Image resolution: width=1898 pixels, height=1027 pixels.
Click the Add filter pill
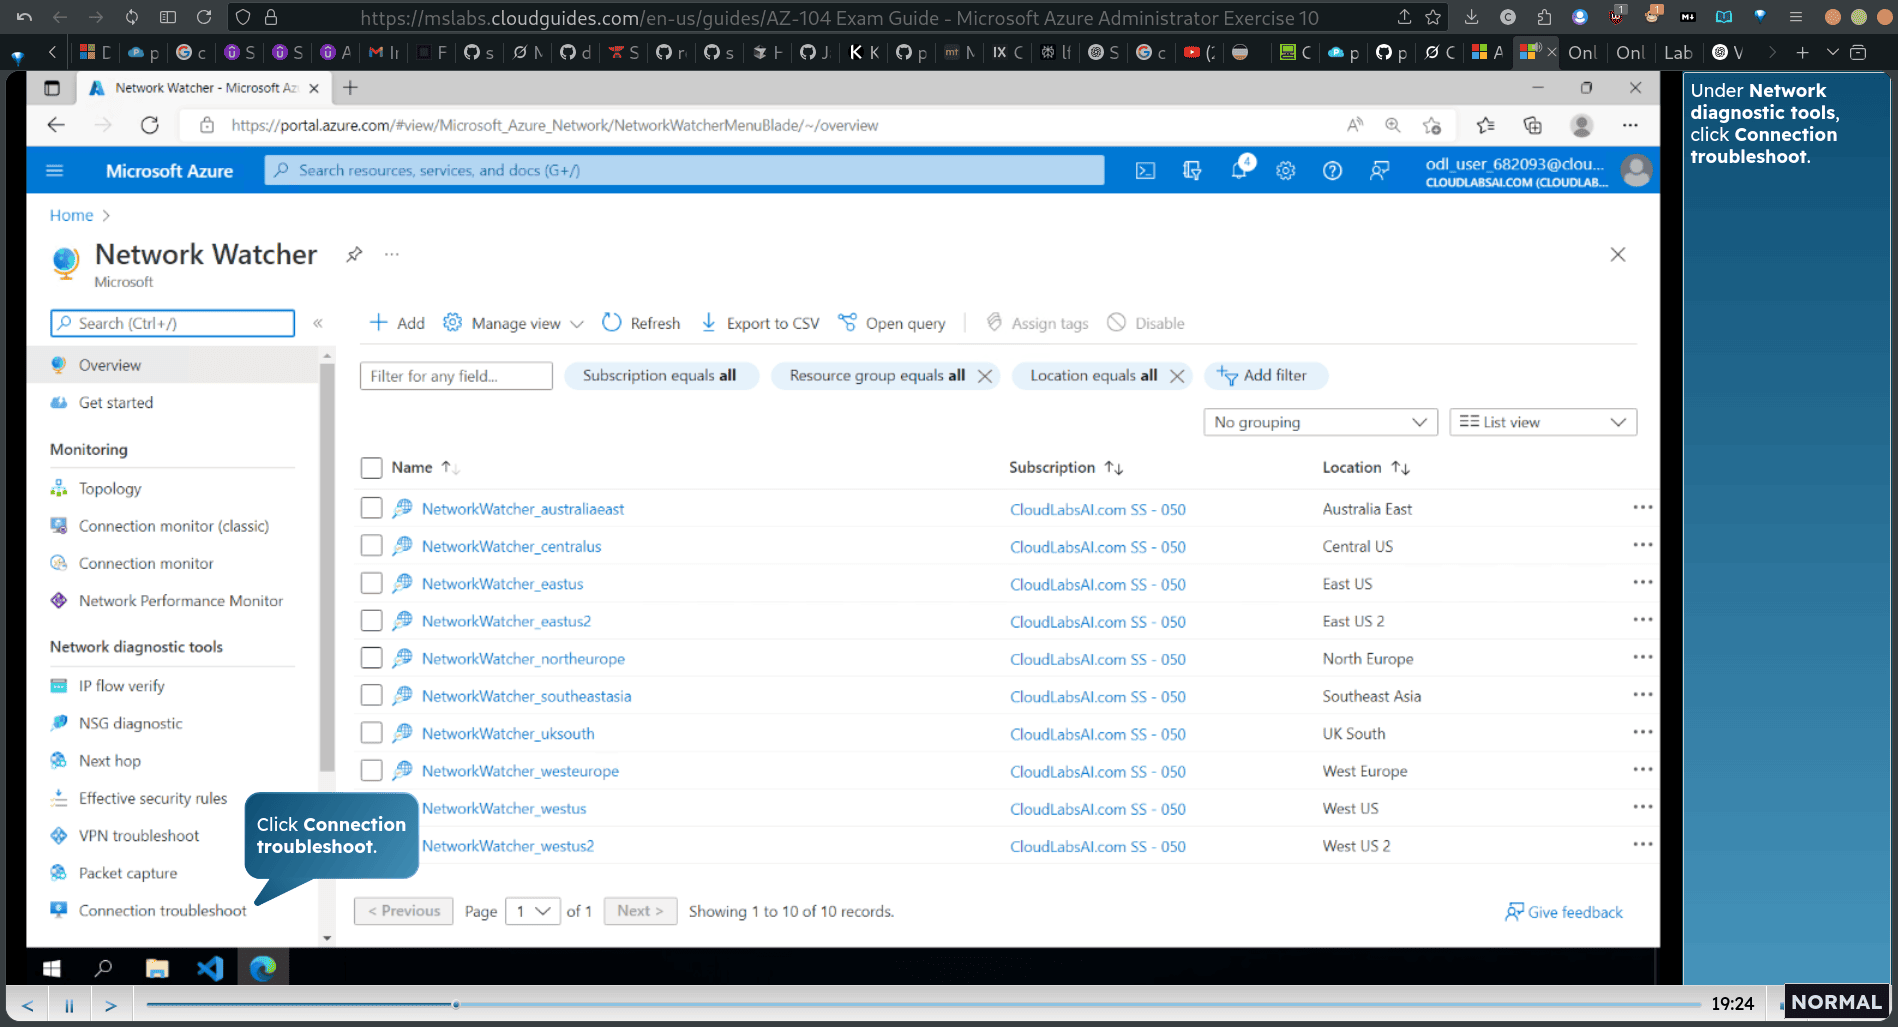tap(1265, 376)
